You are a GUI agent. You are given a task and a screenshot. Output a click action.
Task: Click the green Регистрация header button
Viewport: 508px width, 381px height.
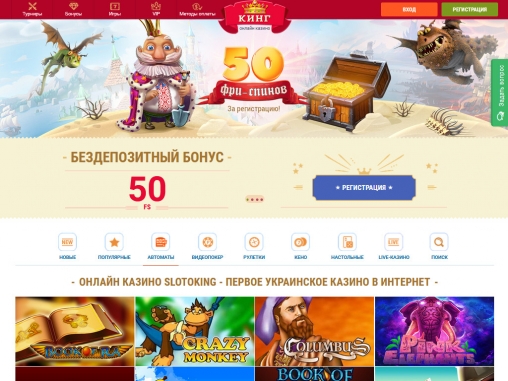pos(470,9)
